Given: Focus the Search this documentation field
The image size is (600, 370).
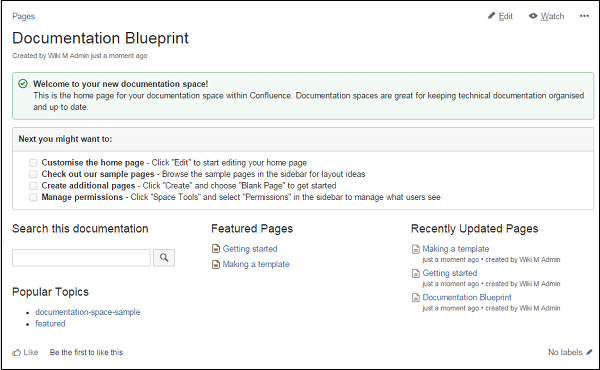Looking at the screenshot, I should click(81, 258).
